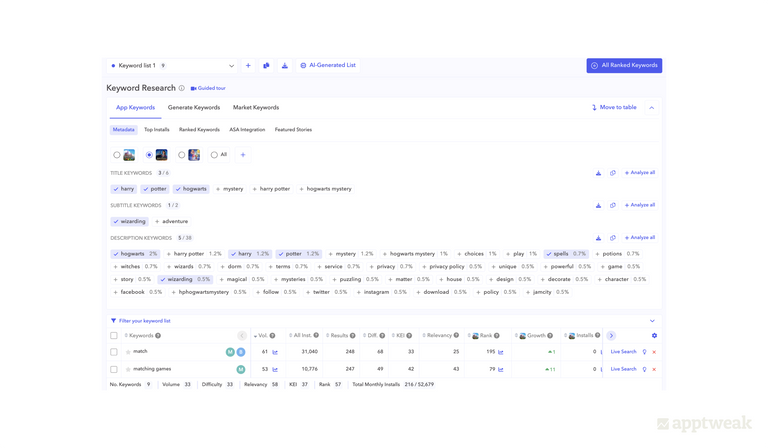Start the Guided tour
768x448 pixels.
tap(208, 88)
